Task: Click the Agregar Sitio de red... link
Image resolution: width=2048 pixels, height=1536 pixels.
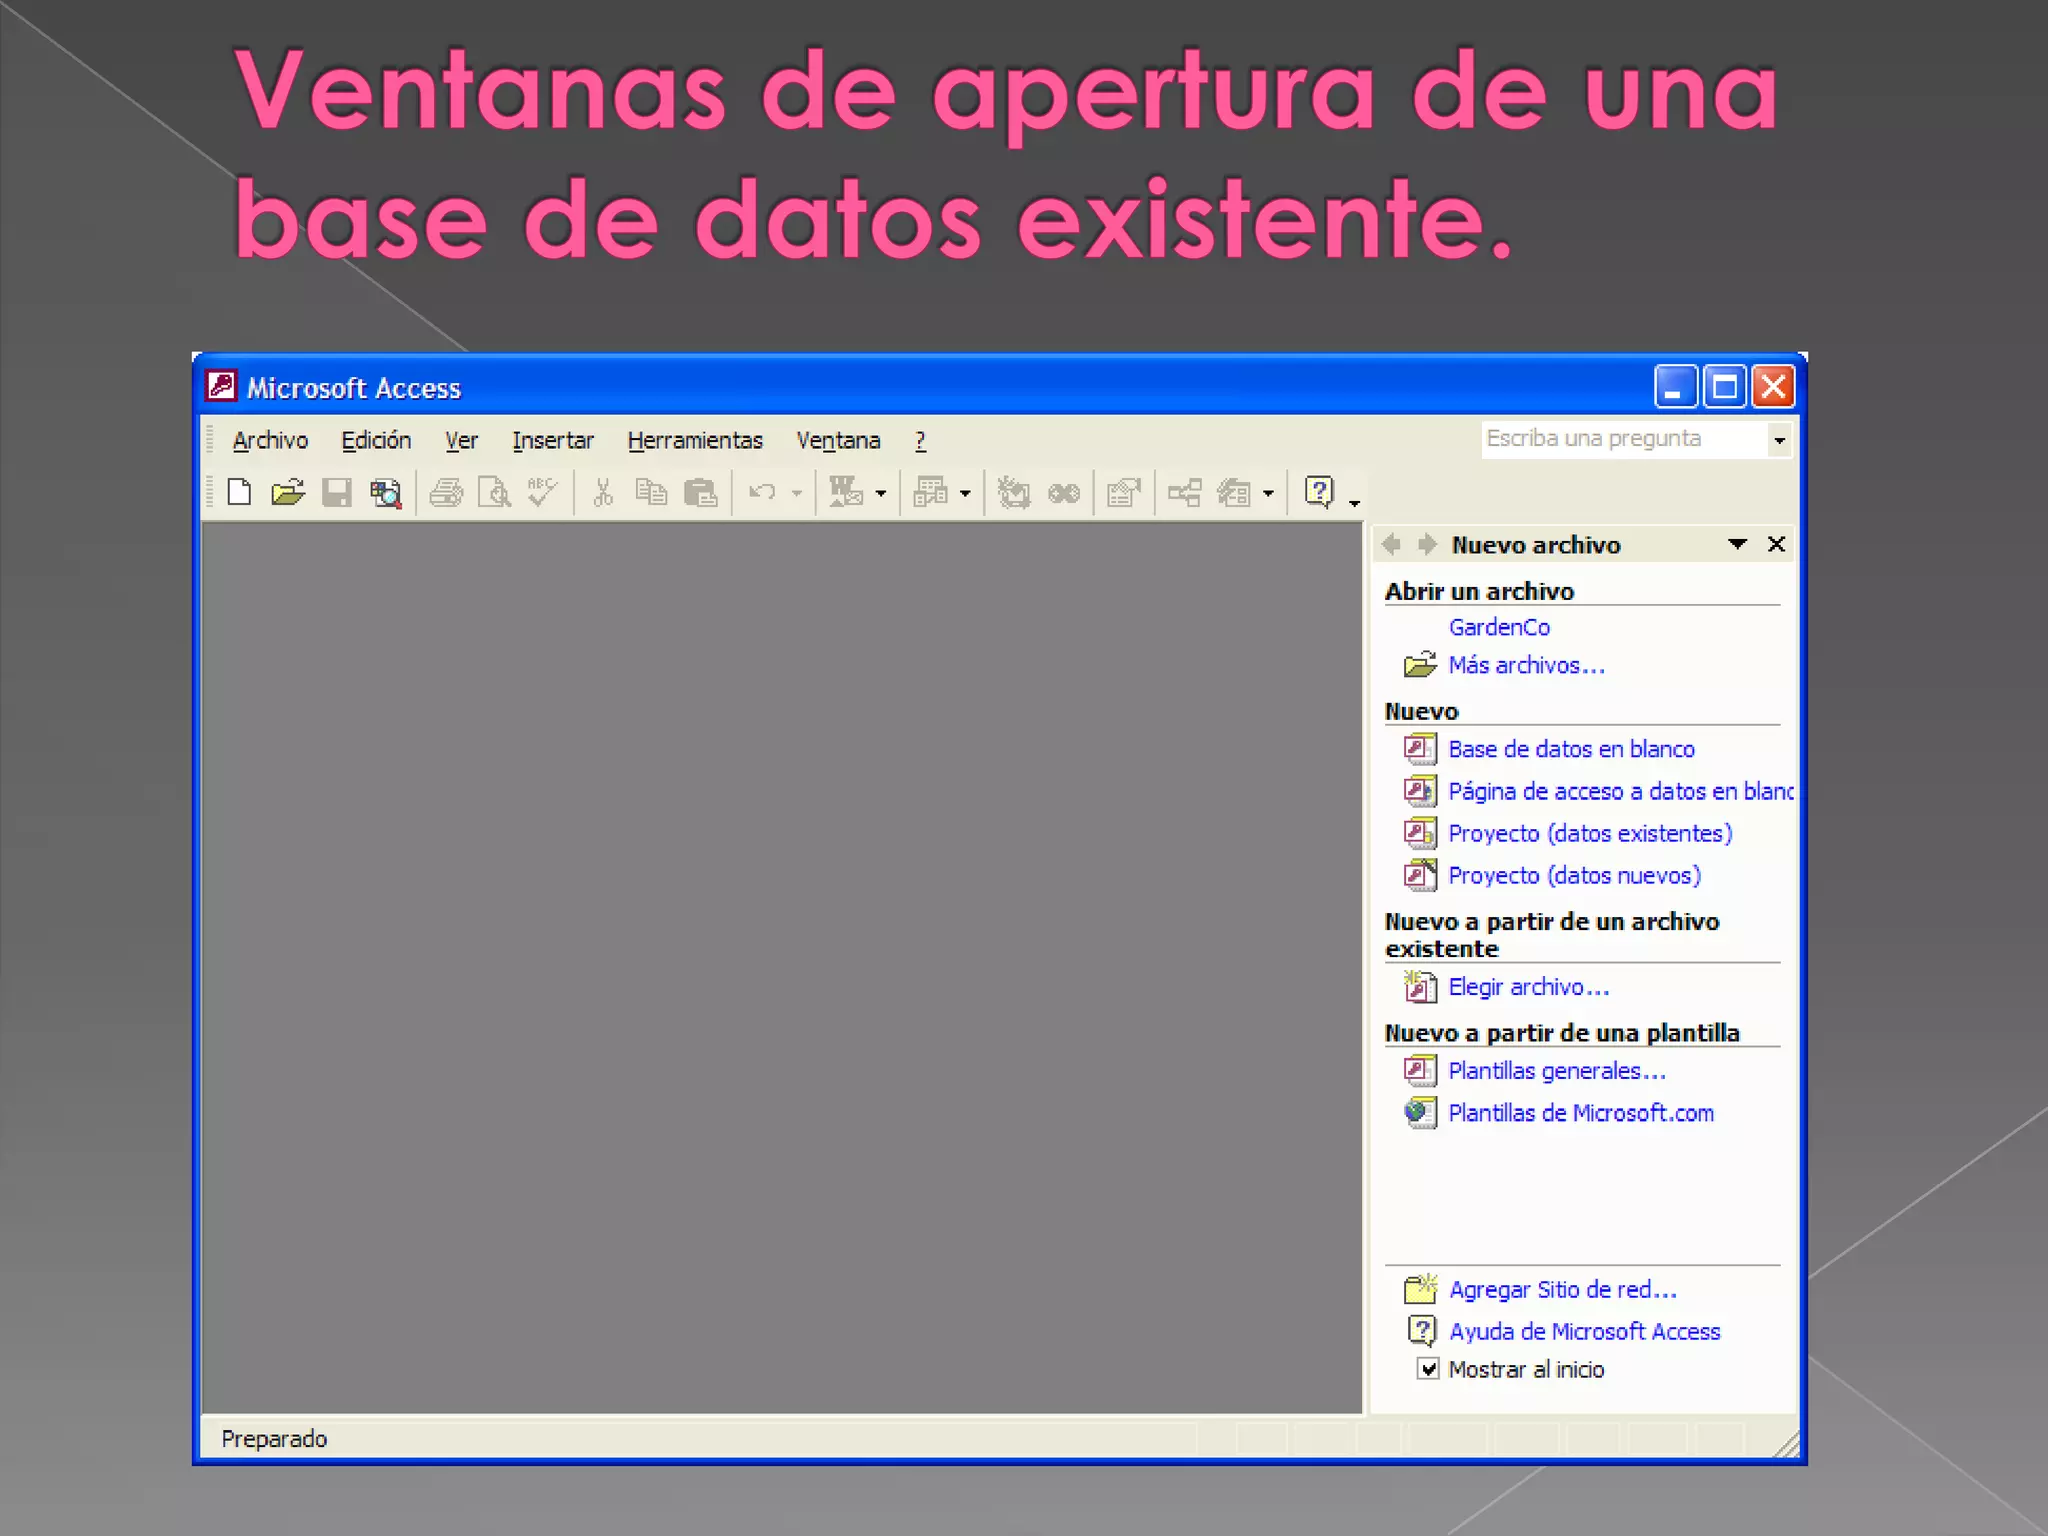Action: click(1563, 1290)
